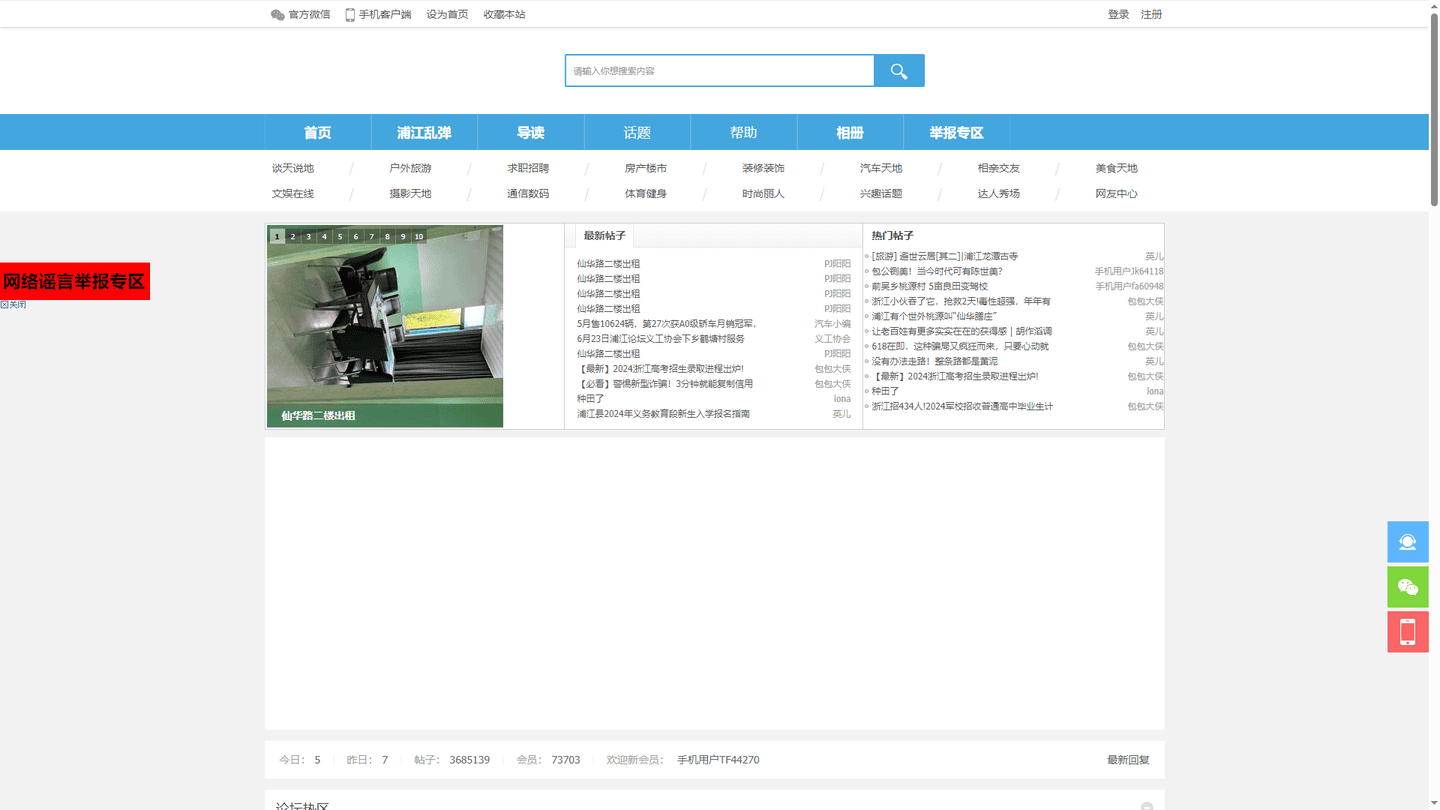This screenshot has height=810, width=1440.
Task: Go to 汽车天地 forum section
Action: [x=881, y=168]
